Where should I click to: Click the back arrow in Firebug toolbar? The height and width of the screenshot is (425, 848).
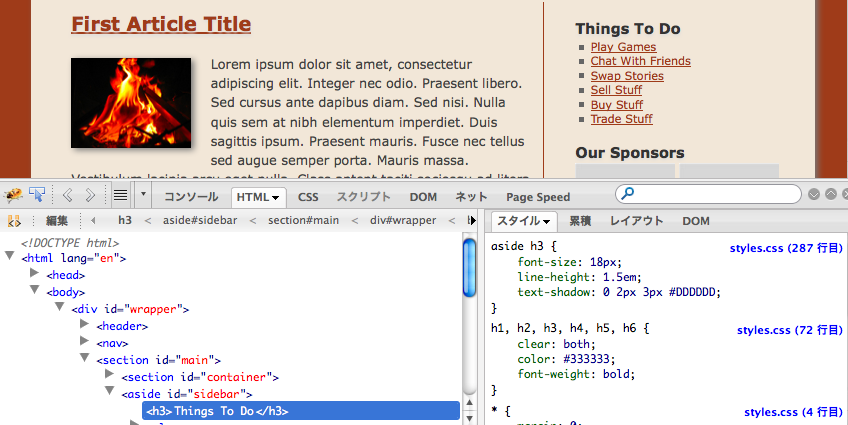point(68,195)
